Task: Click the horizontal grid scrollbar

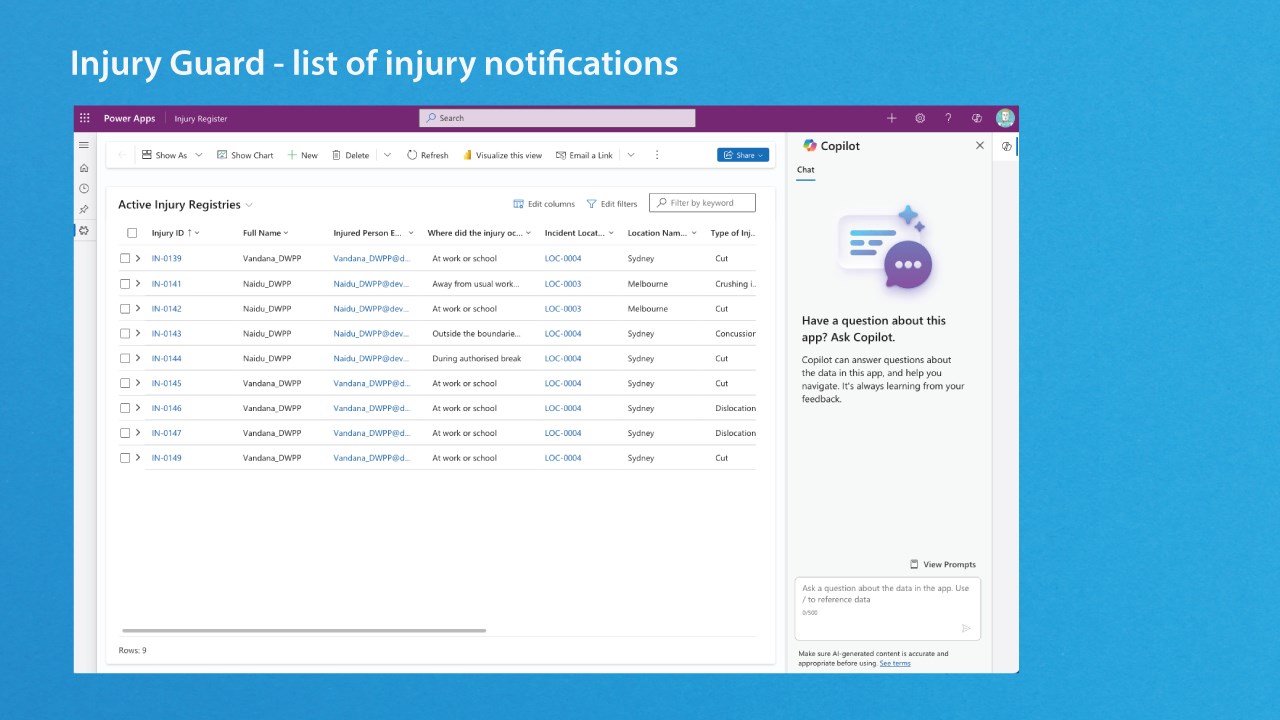Action: [304, 630]
